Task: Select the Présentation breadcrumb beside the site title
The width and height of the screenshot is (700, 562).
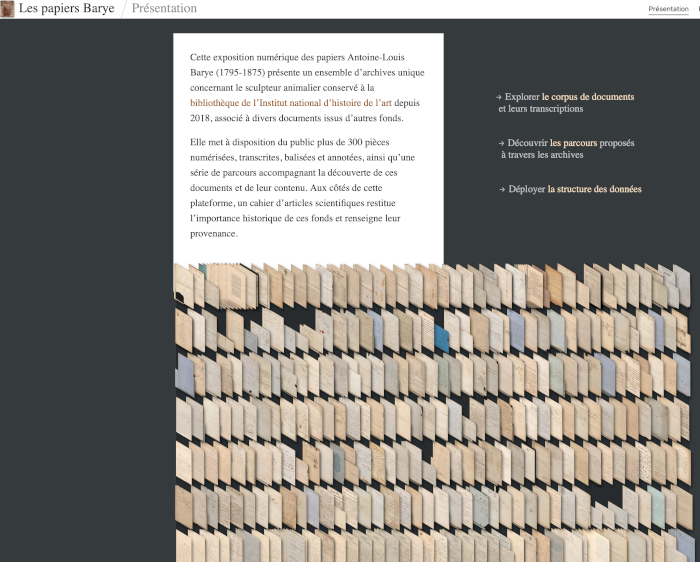Action: (164, 9)
